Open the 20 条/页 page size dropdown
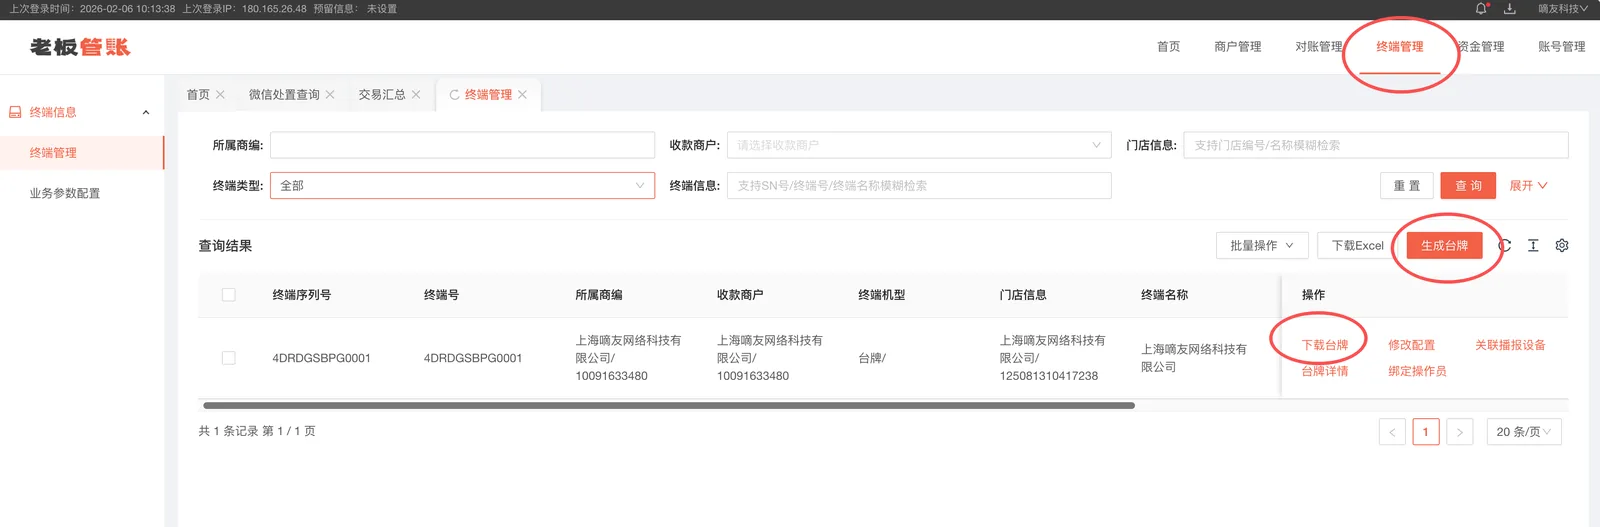Image resolution: width=1600 pixels, height=527 pixels. (1524, 432)
